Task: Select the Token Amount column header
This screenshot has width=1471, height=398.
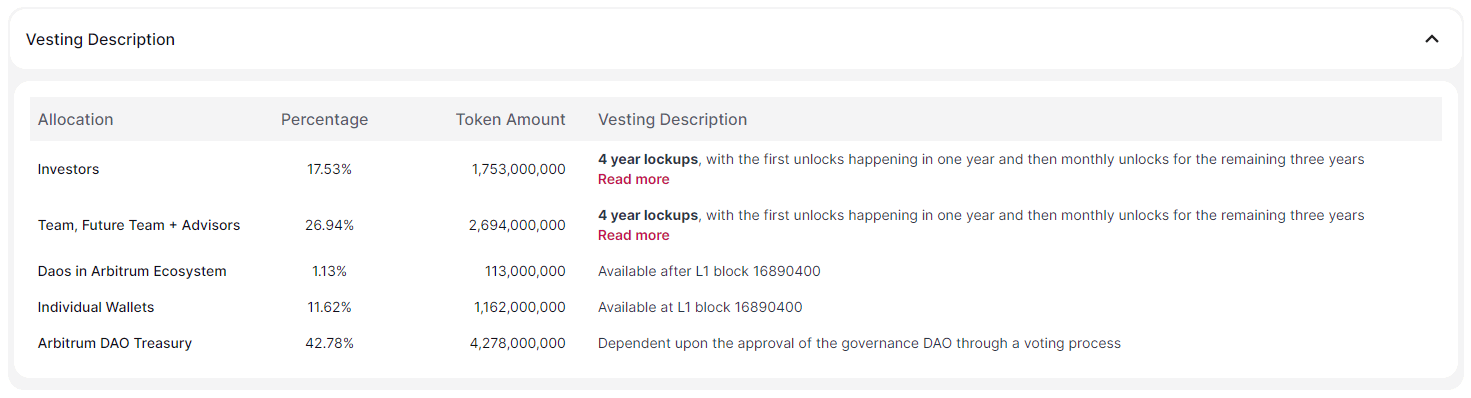Action: click(x=510, y=119)
